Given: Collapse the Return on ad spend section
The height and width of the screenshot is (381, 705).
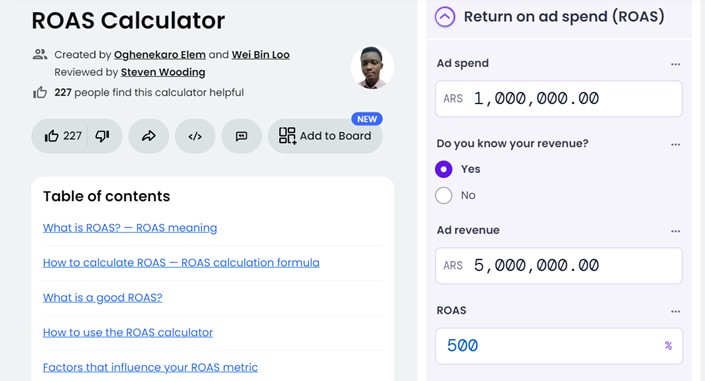Looking at the screenshot, I should tap(445, 17).
